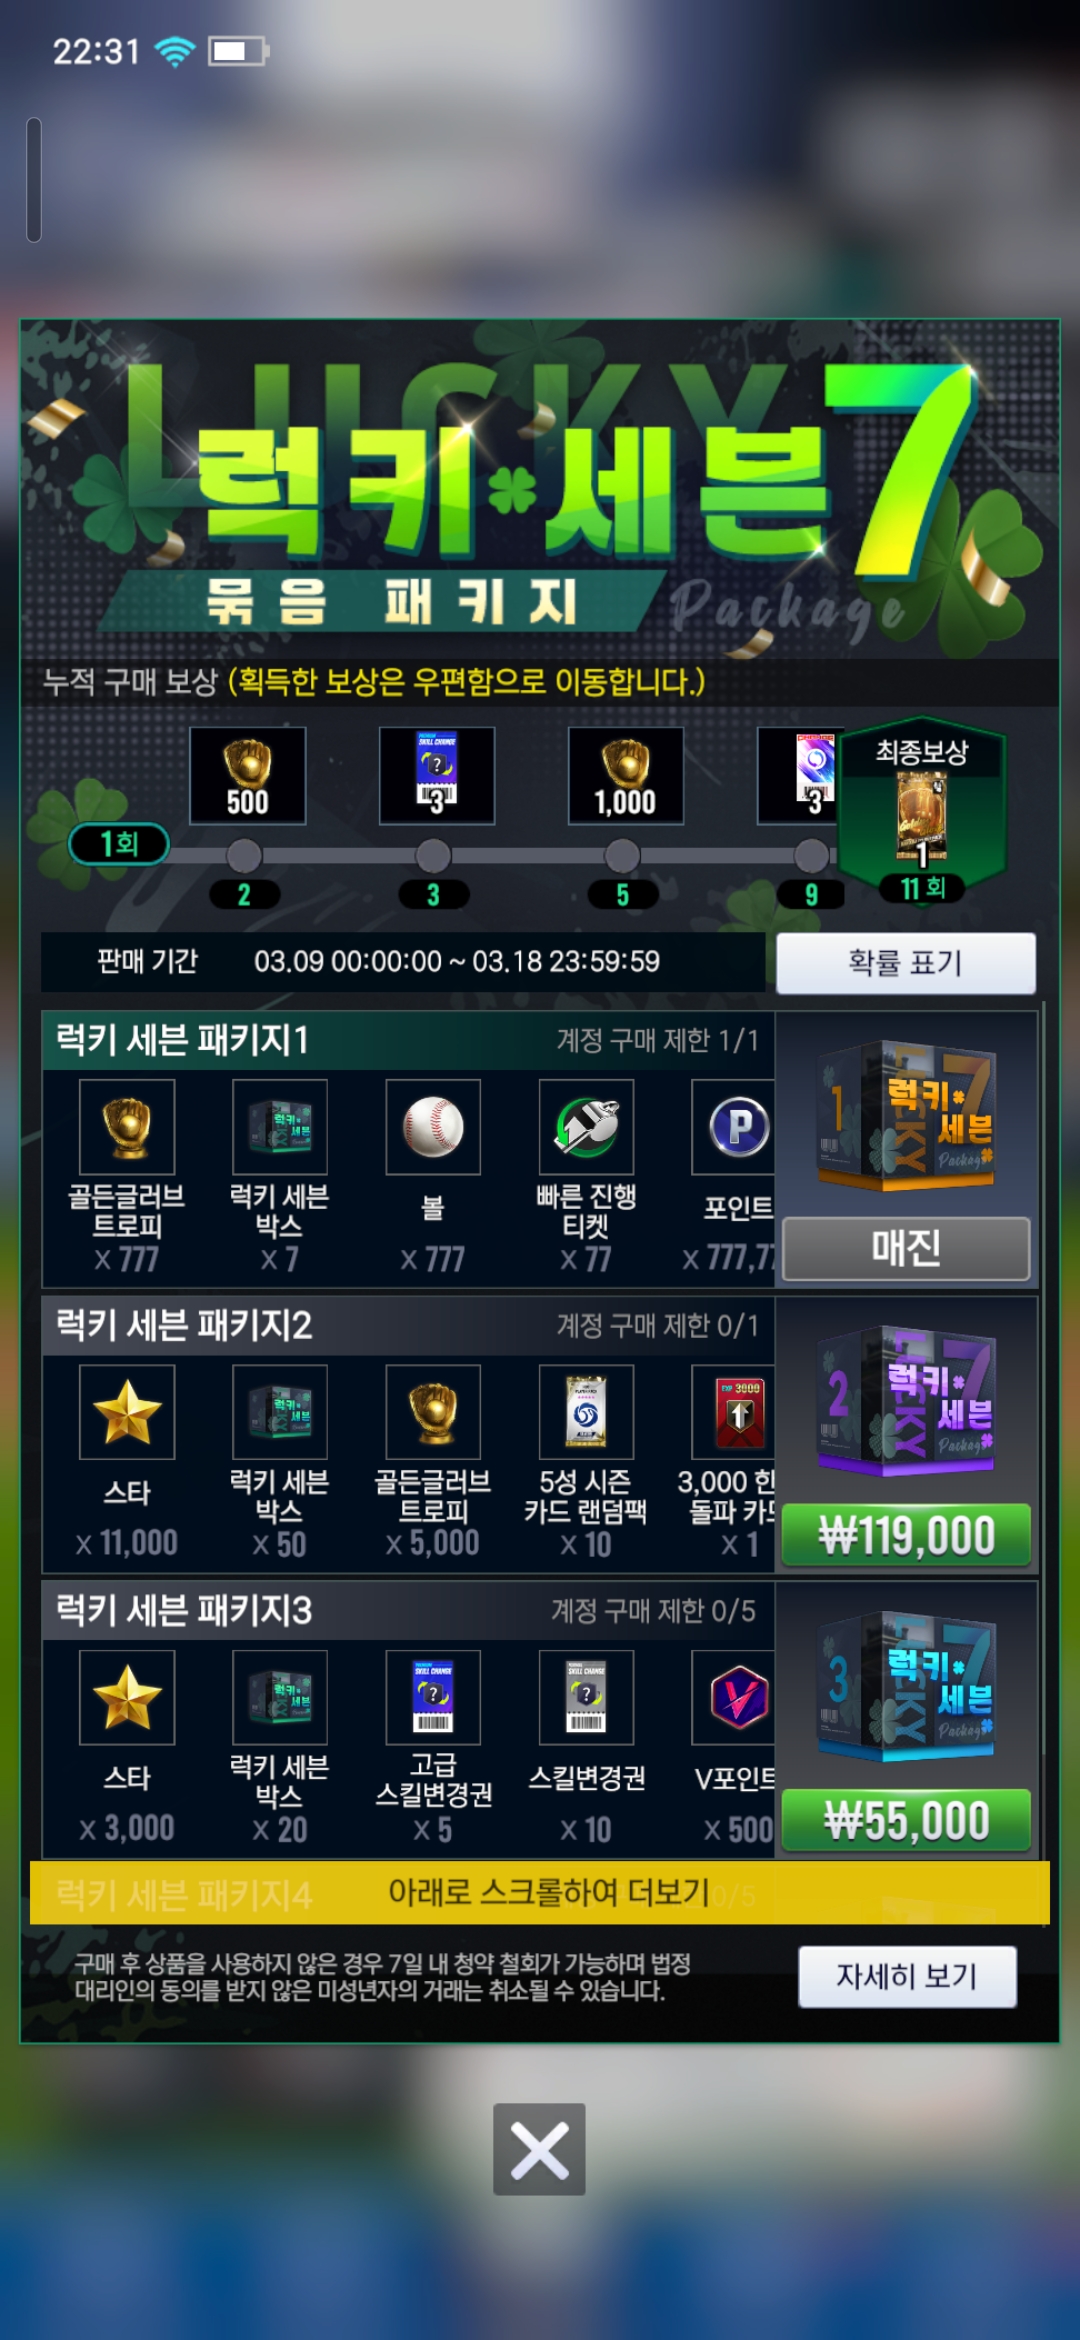Tap the blue P point icon
The height and width of the screenshot is (2340, 1080).
click(x=735, y=1127)
